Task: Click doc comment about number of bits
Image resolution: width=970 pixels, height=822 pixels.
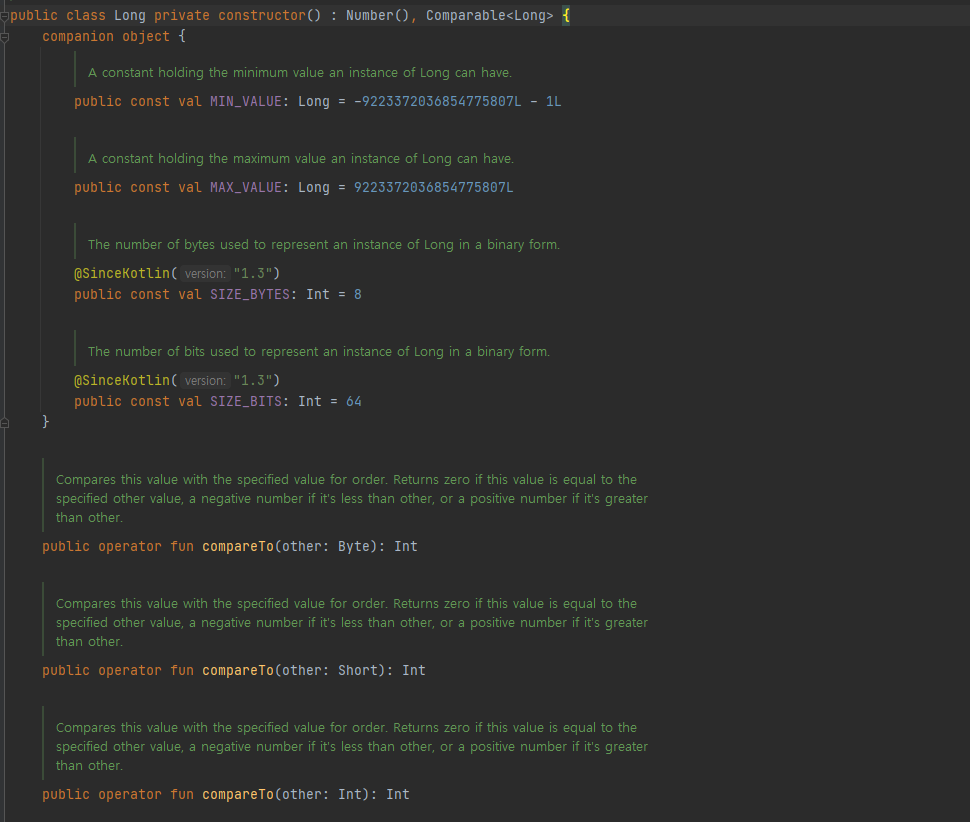Action: (x=319, y=351)
